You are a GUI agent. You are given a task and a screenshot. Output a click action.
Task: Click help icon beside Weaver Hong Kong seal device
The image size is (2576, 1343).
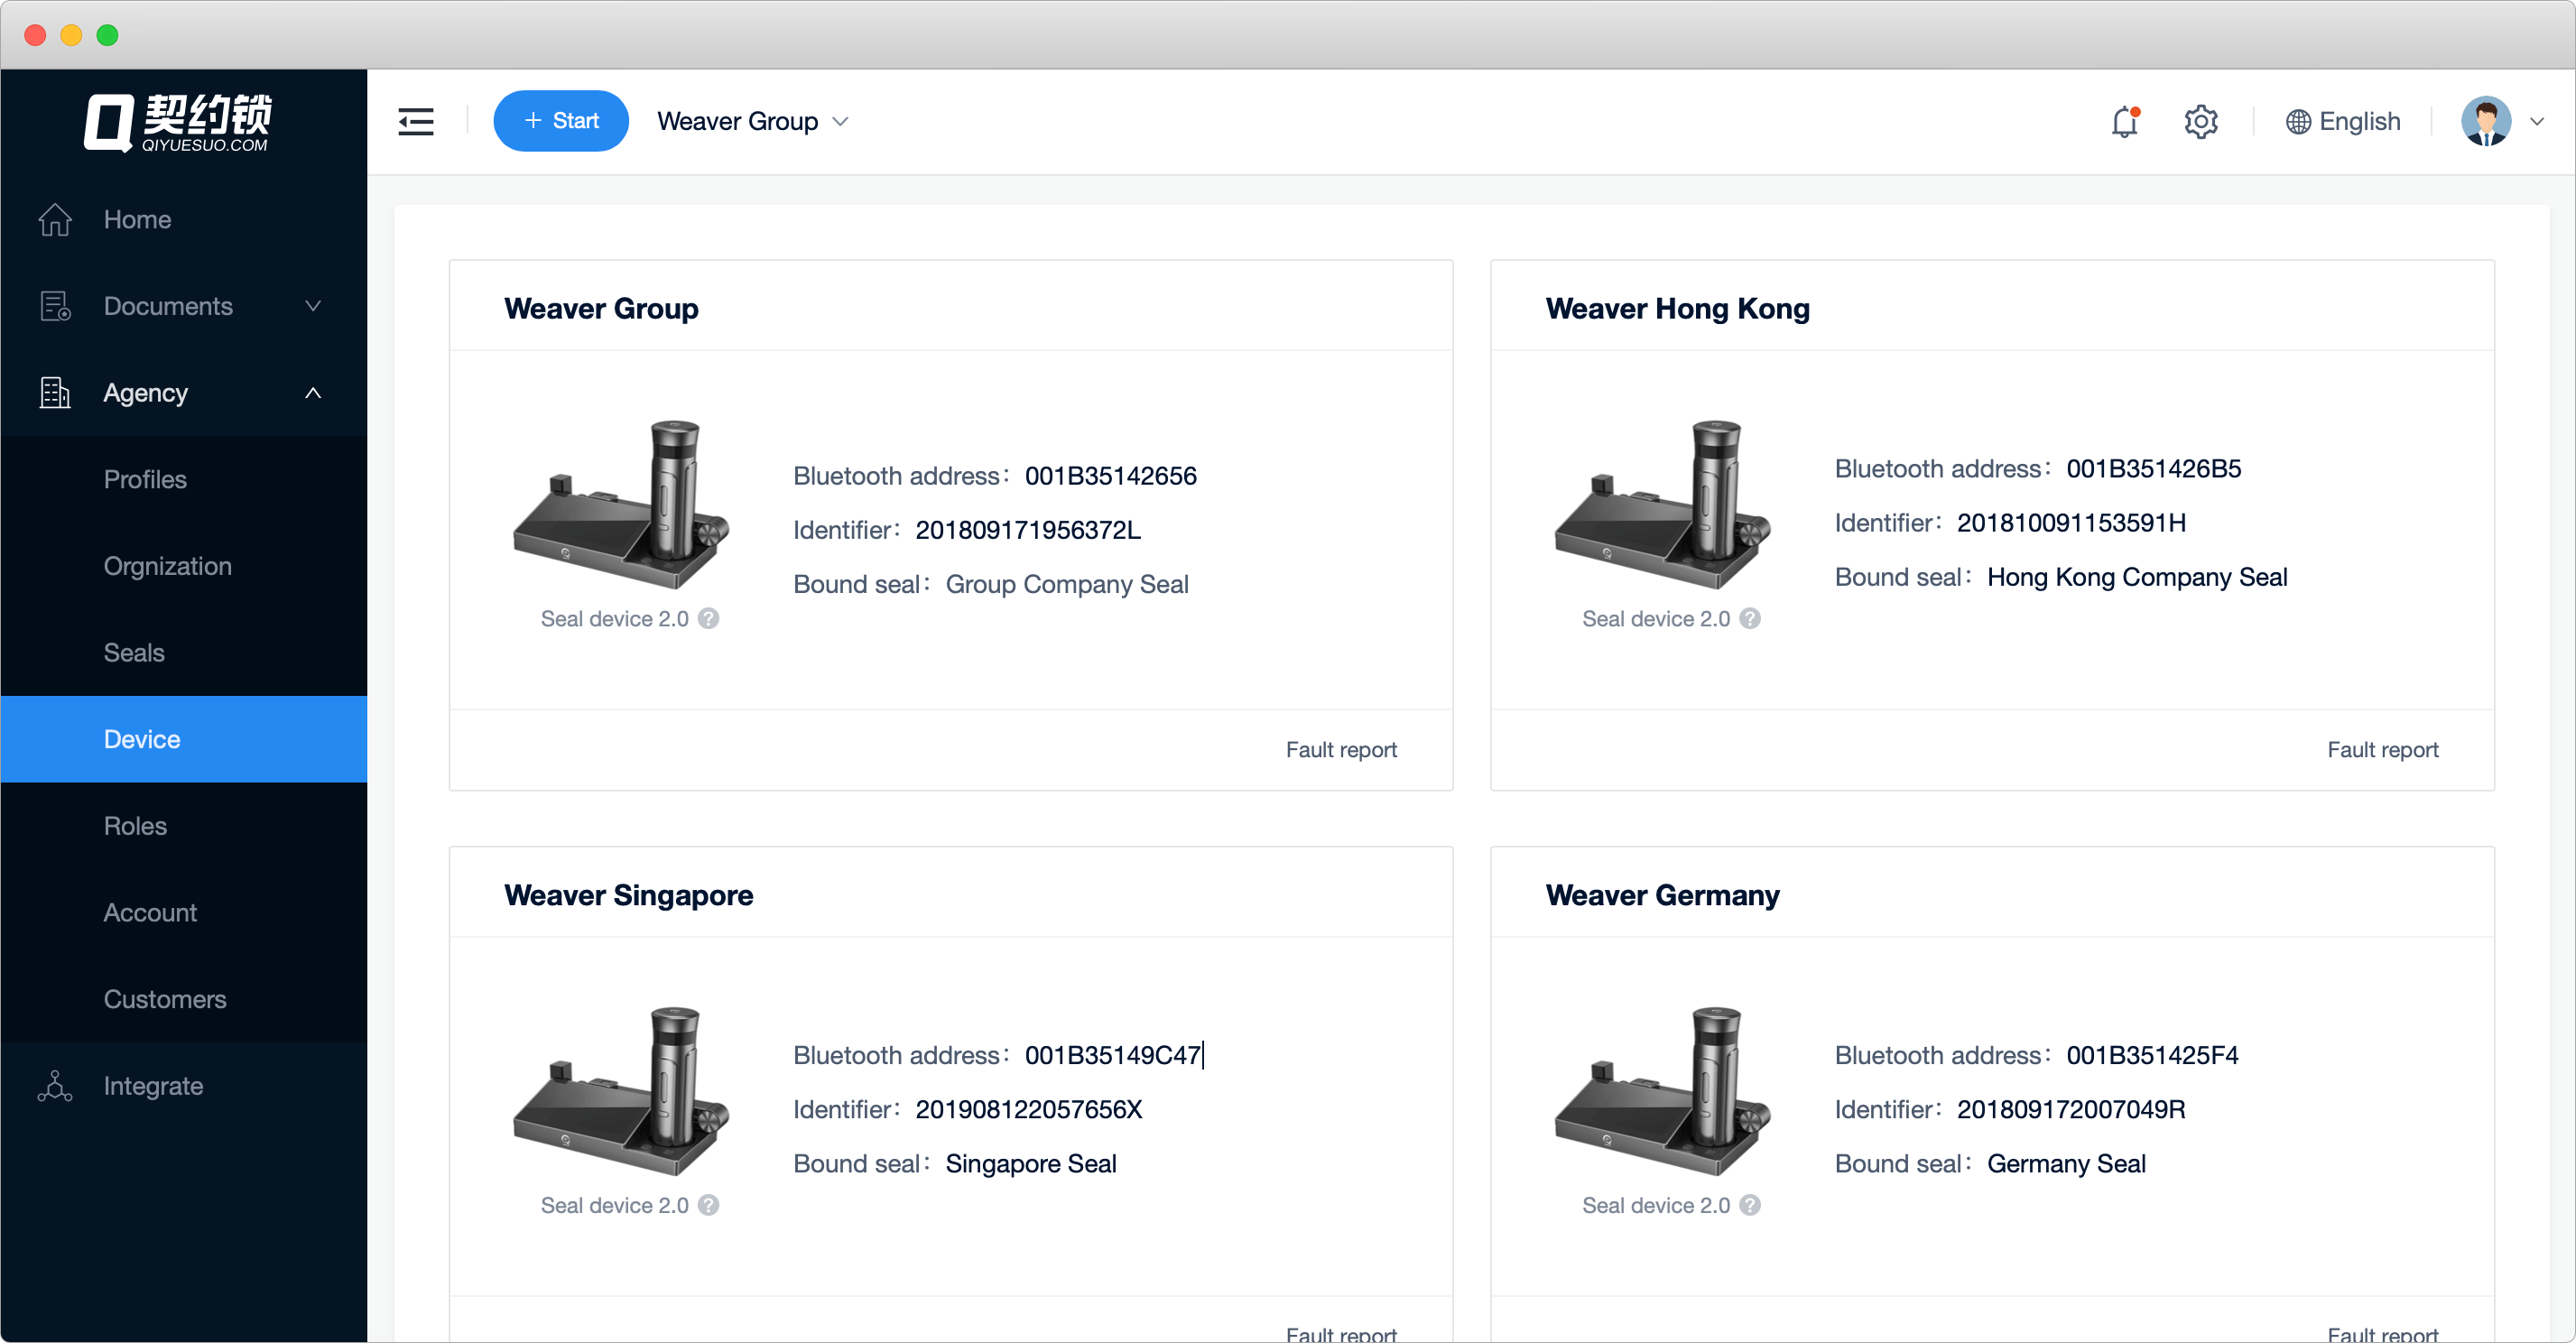tap(1750, 619)
